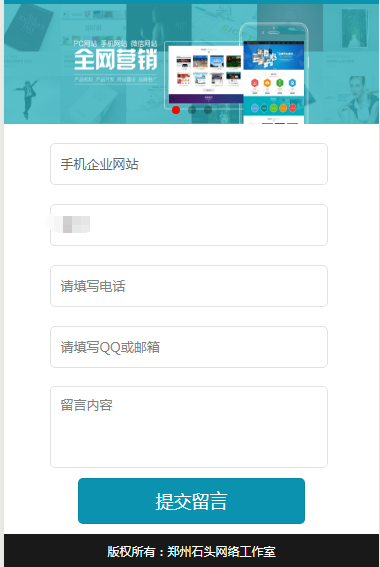The height and width of the screenshot is (567, 380).
Task: Focus the 手机企业网站 field
Action: (189, 164)
